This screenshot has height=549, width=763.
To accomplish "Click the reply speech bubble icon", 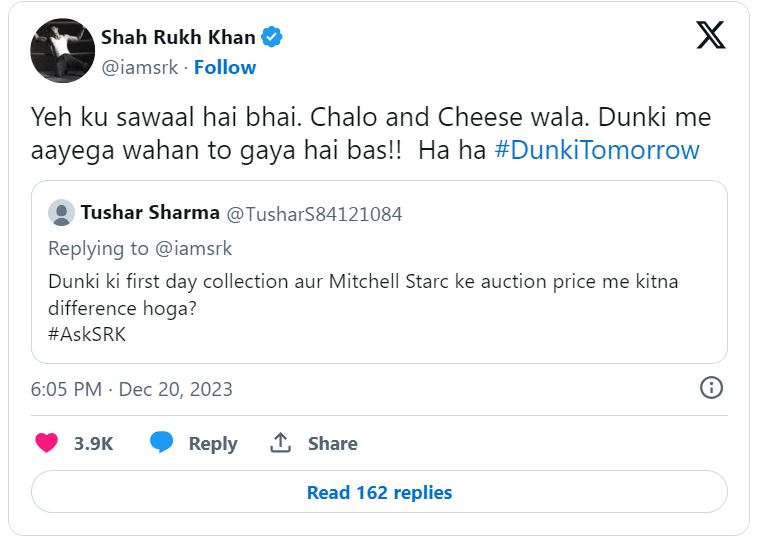I will click(162, 443).
